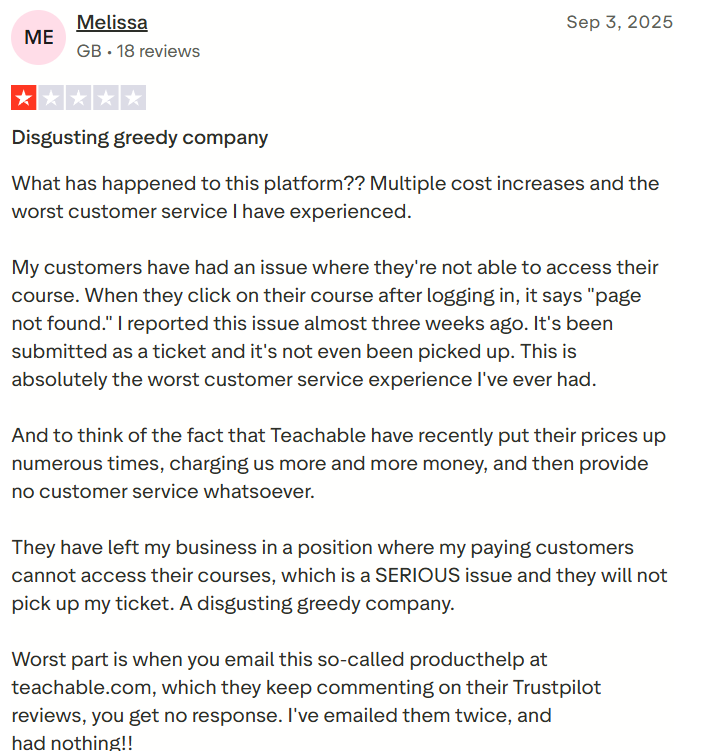Viewport: 701px width, 751px height.
Task: Click the first red rating star
Action: (x=23, y=98)
